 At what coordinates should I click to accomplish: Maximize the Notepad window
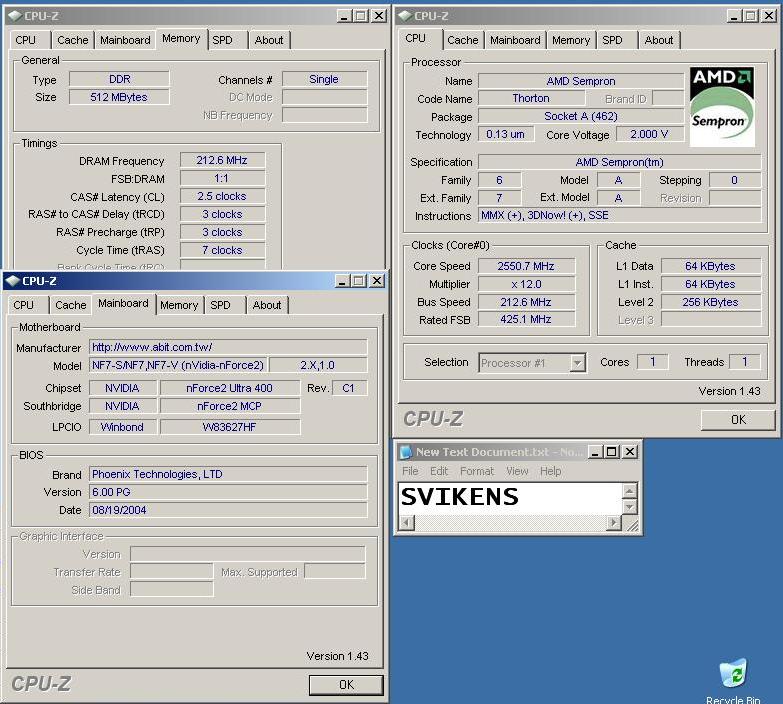[x=611, y=452]
